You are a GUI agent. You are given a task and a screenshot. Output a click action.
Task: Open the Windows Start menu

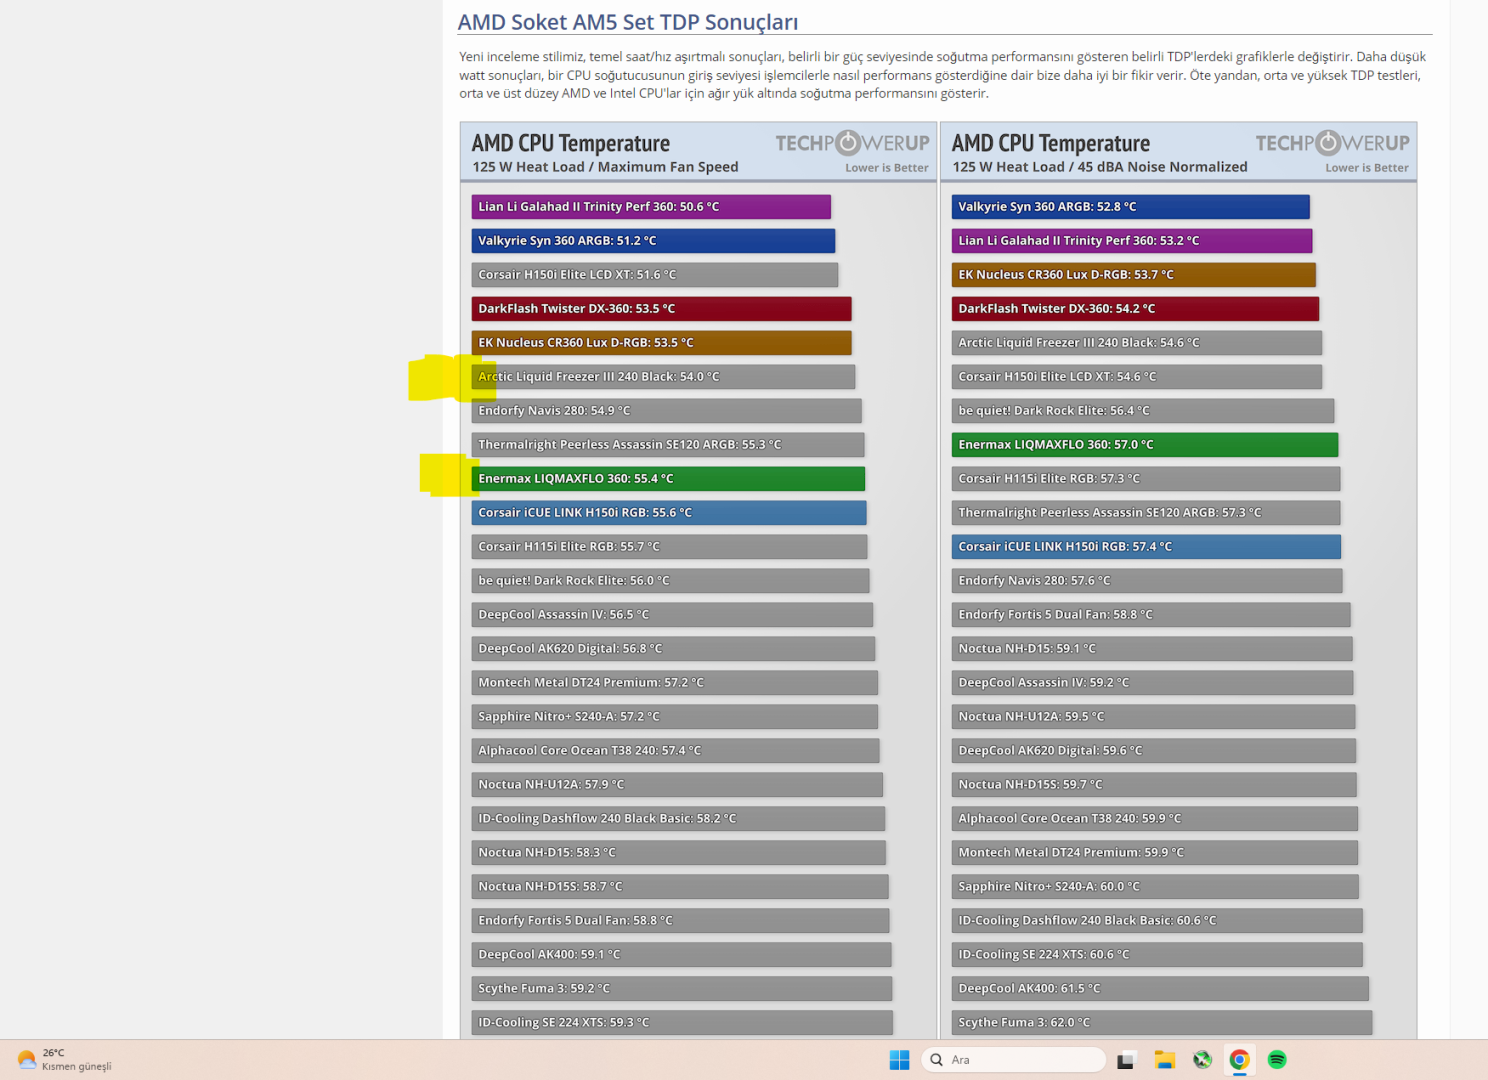pyautogui.click(x=899, y=1060)
